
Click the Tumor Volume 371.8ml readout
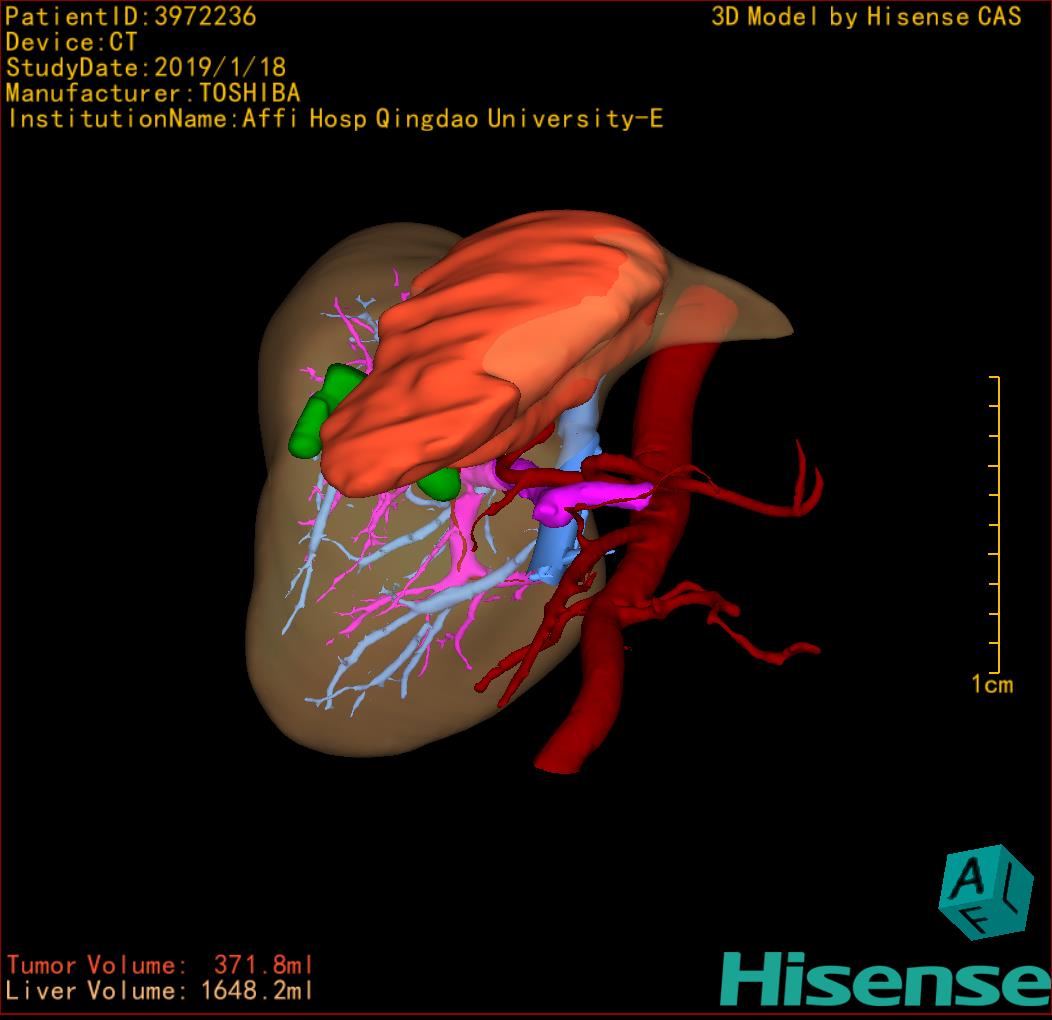point(160,965)
